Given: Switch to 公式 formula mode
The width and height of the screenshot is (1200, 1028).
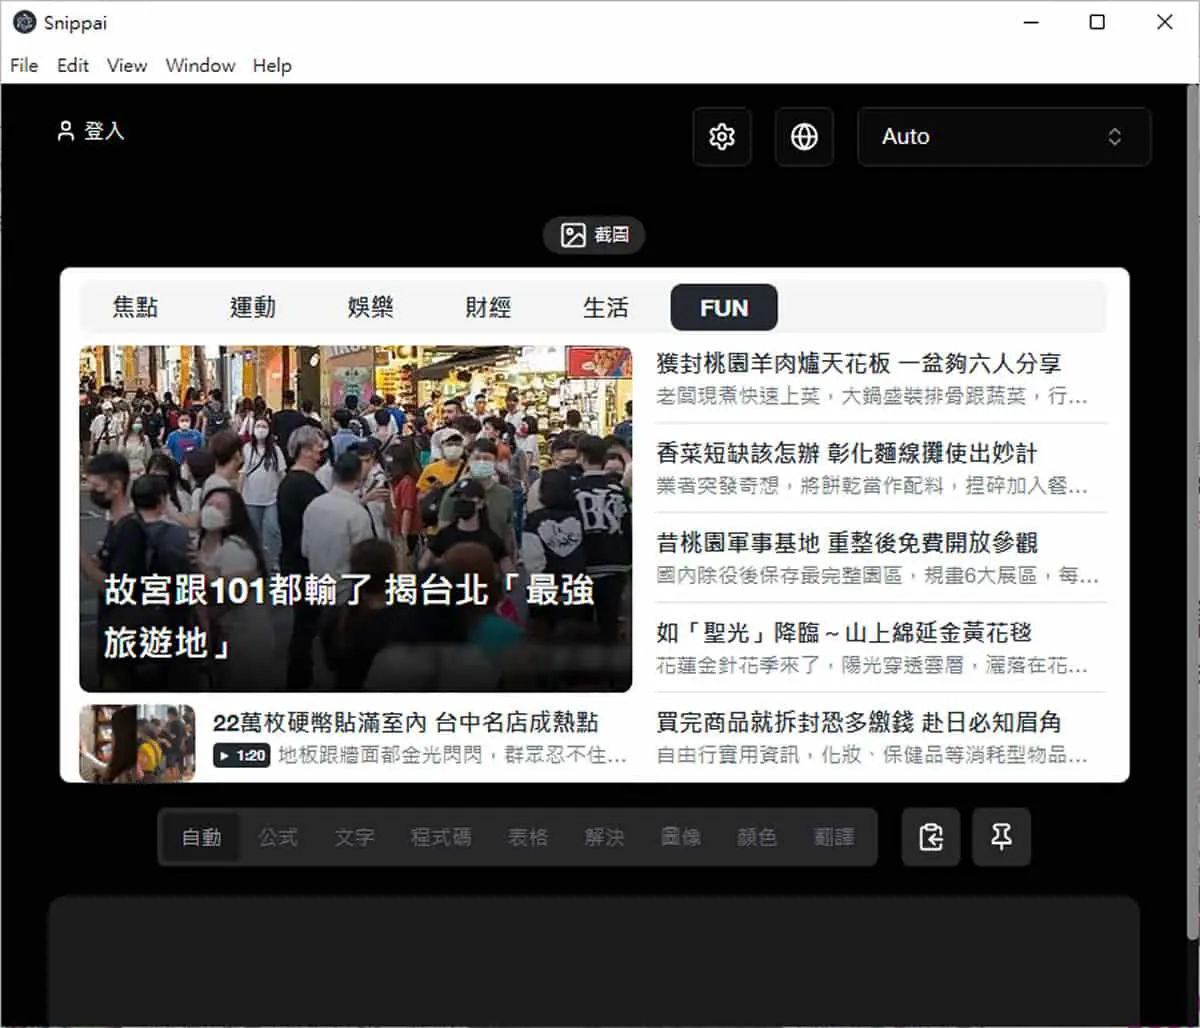Looking at the screenshot, I should pyautogui.click(x=278, y=837).
